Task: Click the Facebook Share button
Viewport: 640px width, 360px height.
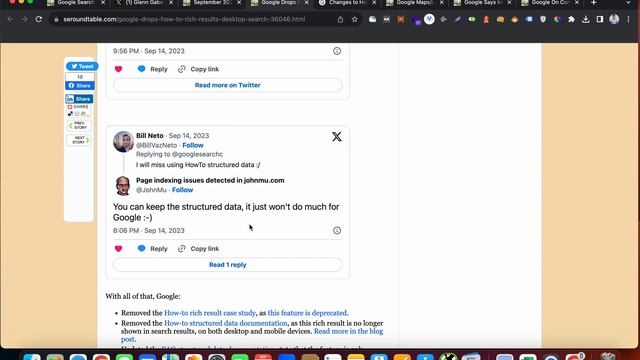Action: pos(80,86)
